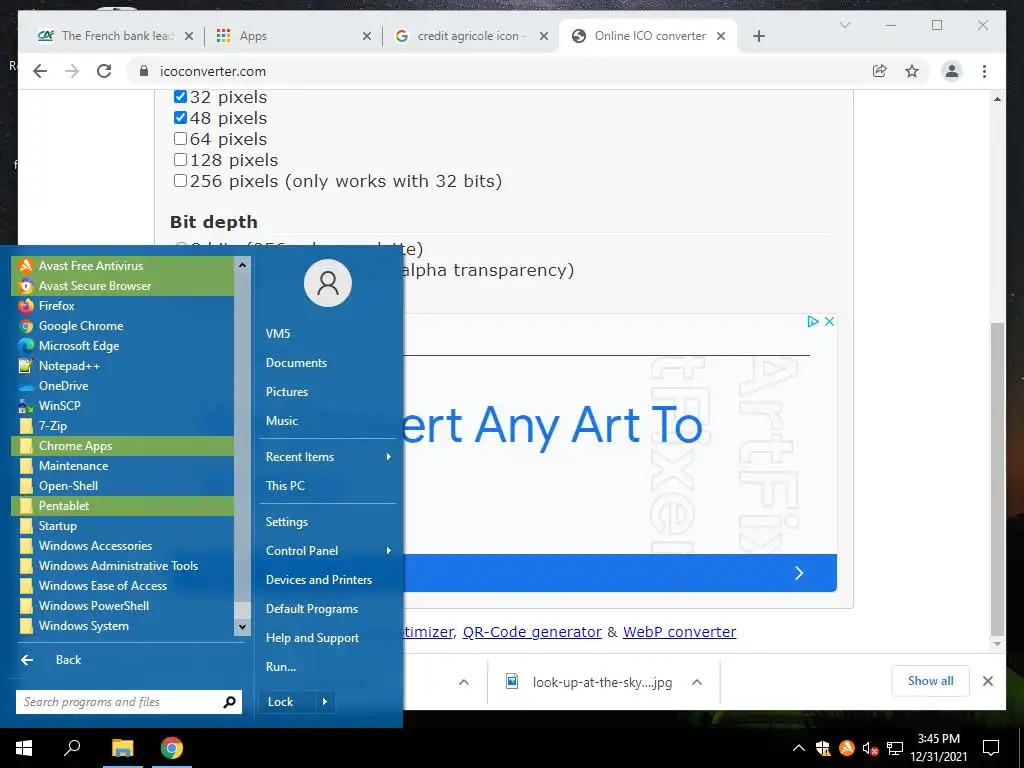This screenshot has height=768, width=1024.
Task: Click the user account picture in the Start menu
Action: (x=328, y=283)
